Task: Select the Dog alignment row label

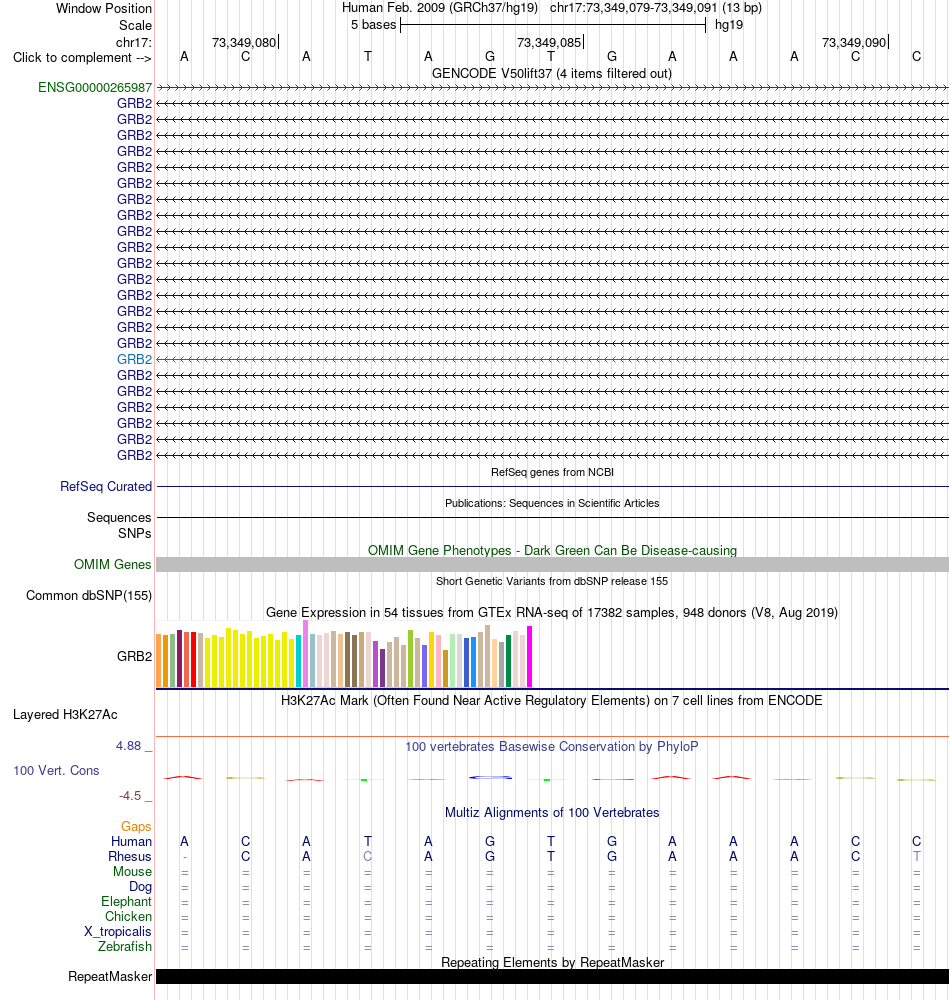Action: (x=140, y=886)
